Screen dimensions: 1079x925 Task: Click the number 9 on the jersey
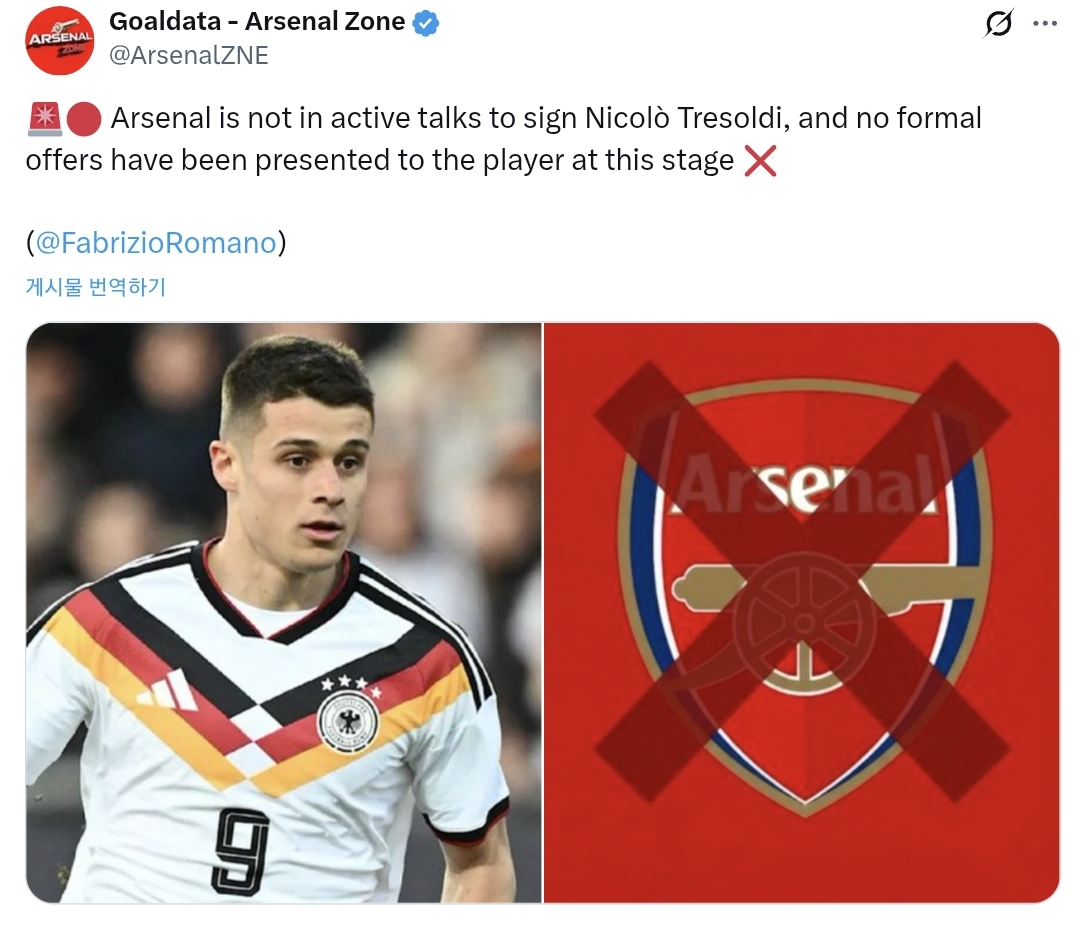(x=240, y=851)
